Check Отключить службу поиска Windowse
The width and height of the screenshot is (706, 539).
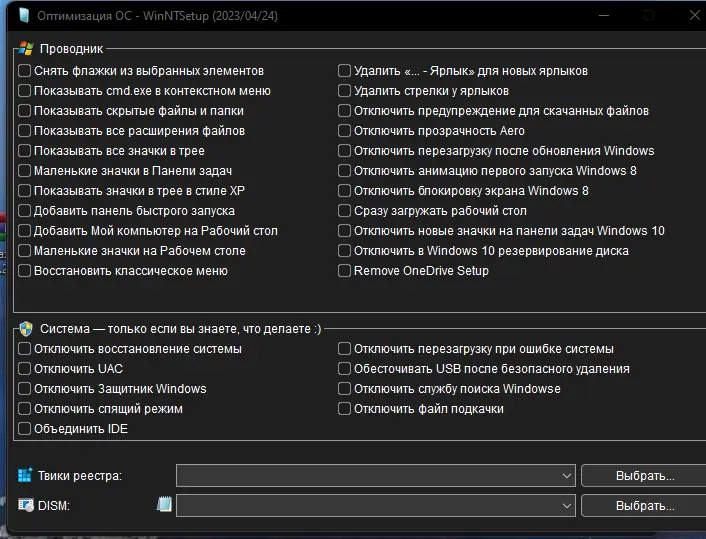(344, 389)
